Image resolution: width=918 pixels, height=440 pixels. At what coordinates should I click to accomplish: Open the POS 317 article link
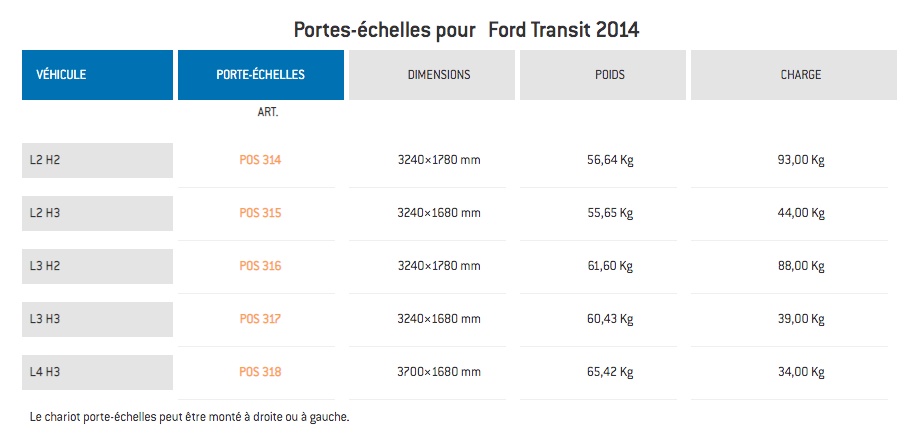click(260, 319)
